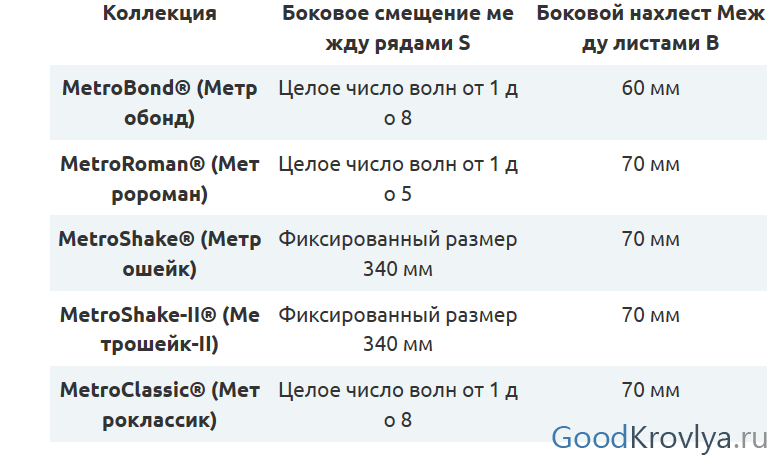Image resolution: width=767 pixels, height=455 pixels.
Task: Click MetroShake-II's 70 мм overlap value
Action: pos(651,315)
